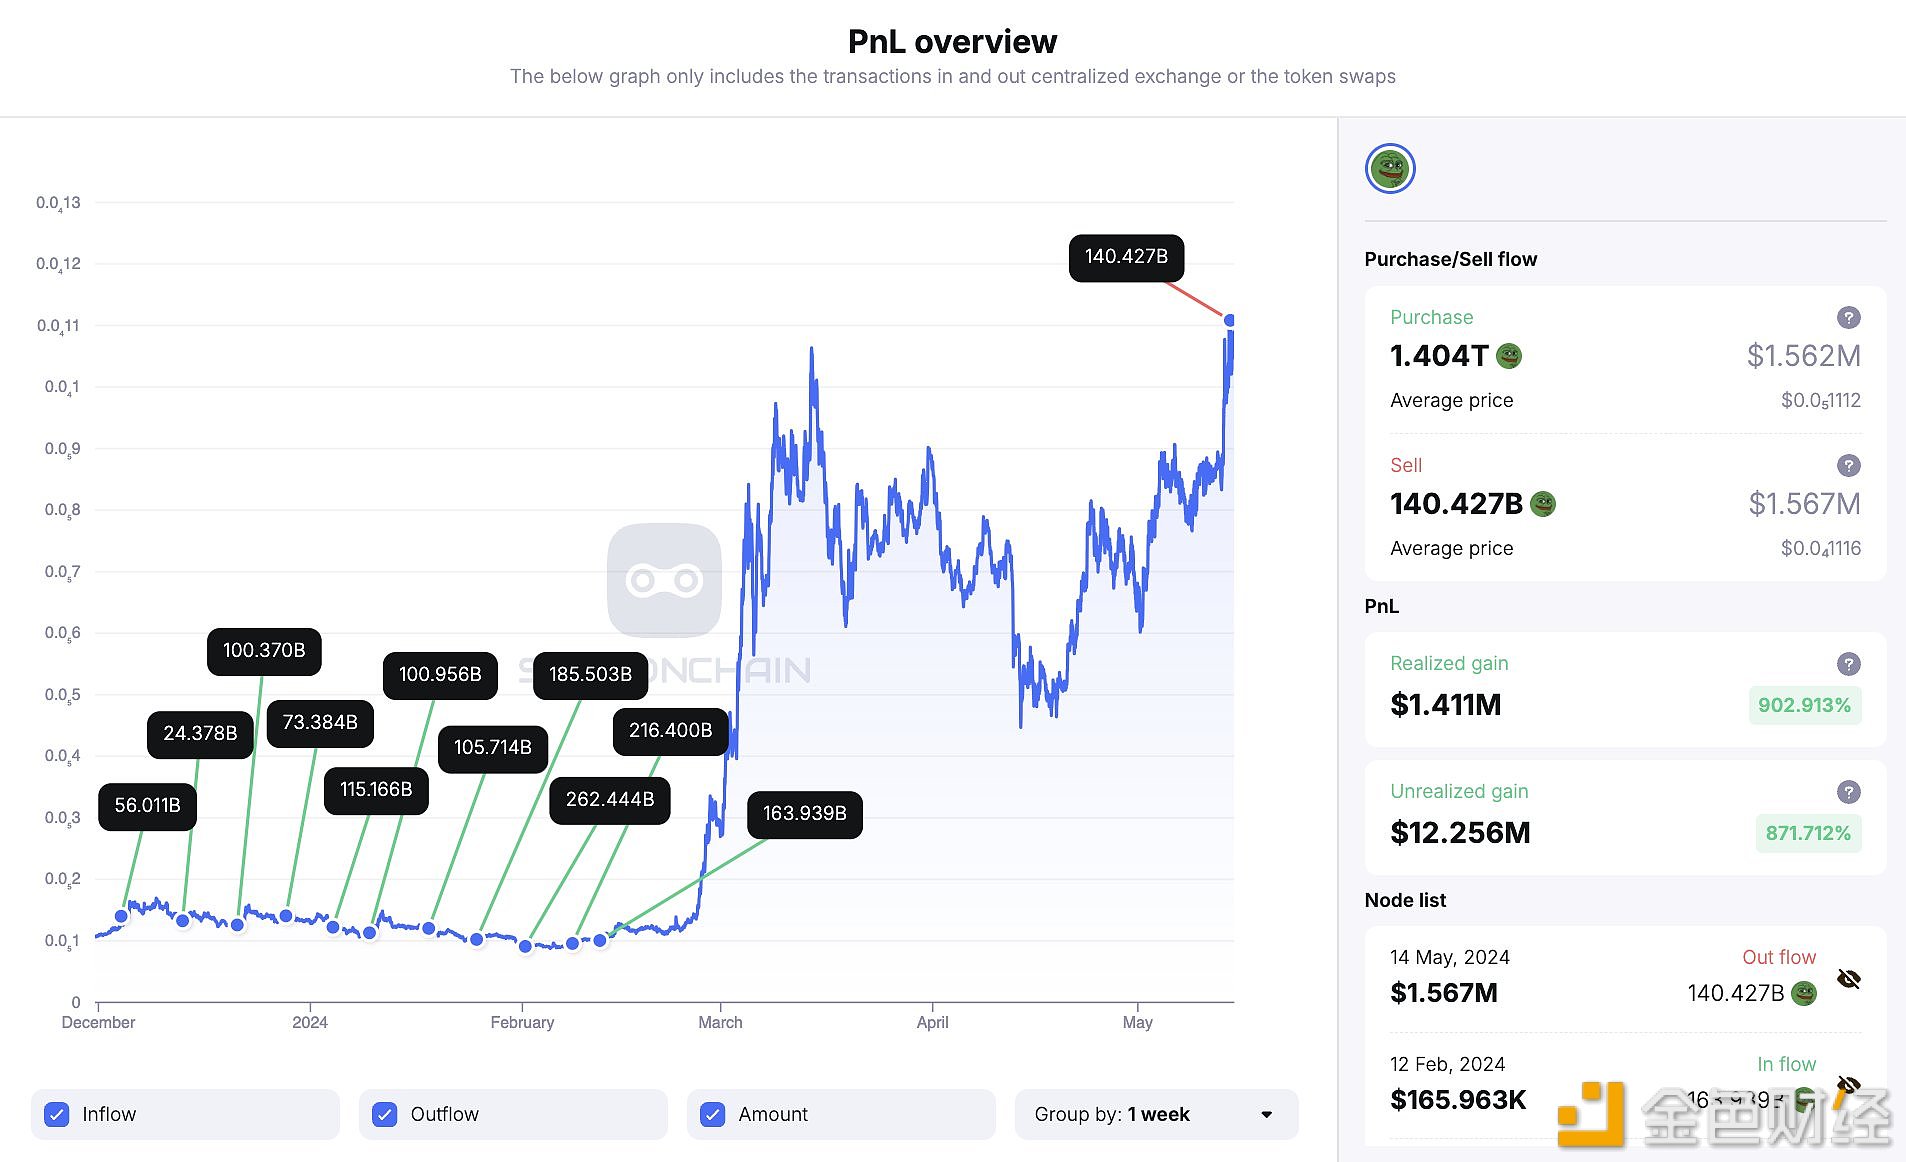This screenshot has height=1162, width=1906.
Task: Click the 216.400B inflow label
Action: (671, 731)
